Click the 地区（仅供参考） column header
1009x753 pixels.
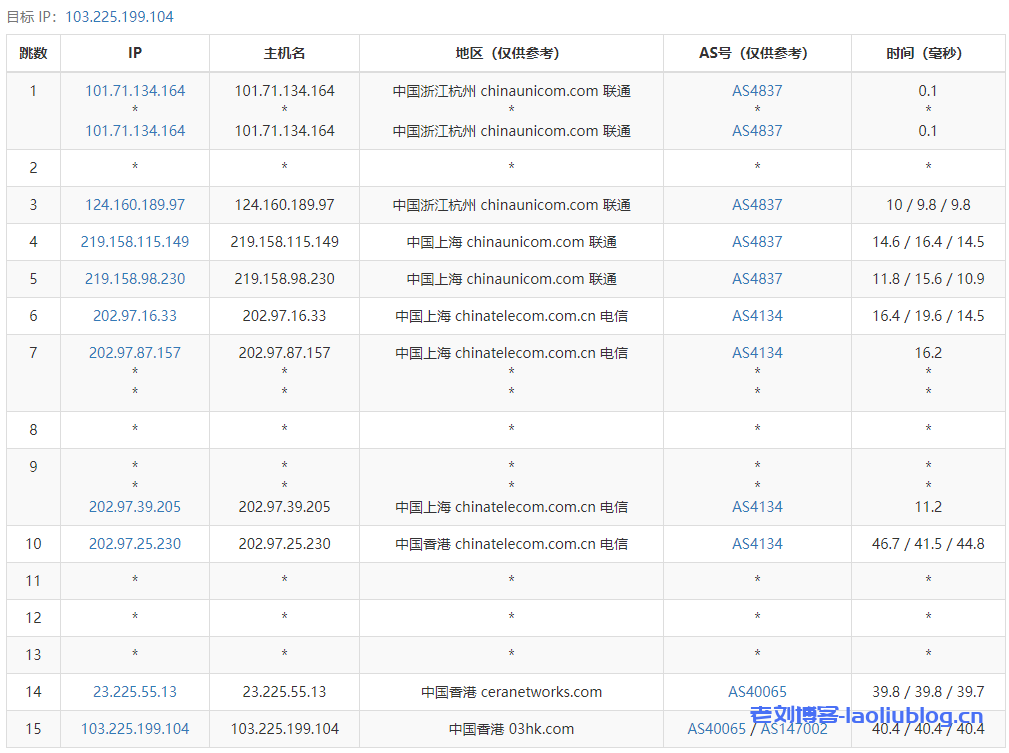[511, 53]
